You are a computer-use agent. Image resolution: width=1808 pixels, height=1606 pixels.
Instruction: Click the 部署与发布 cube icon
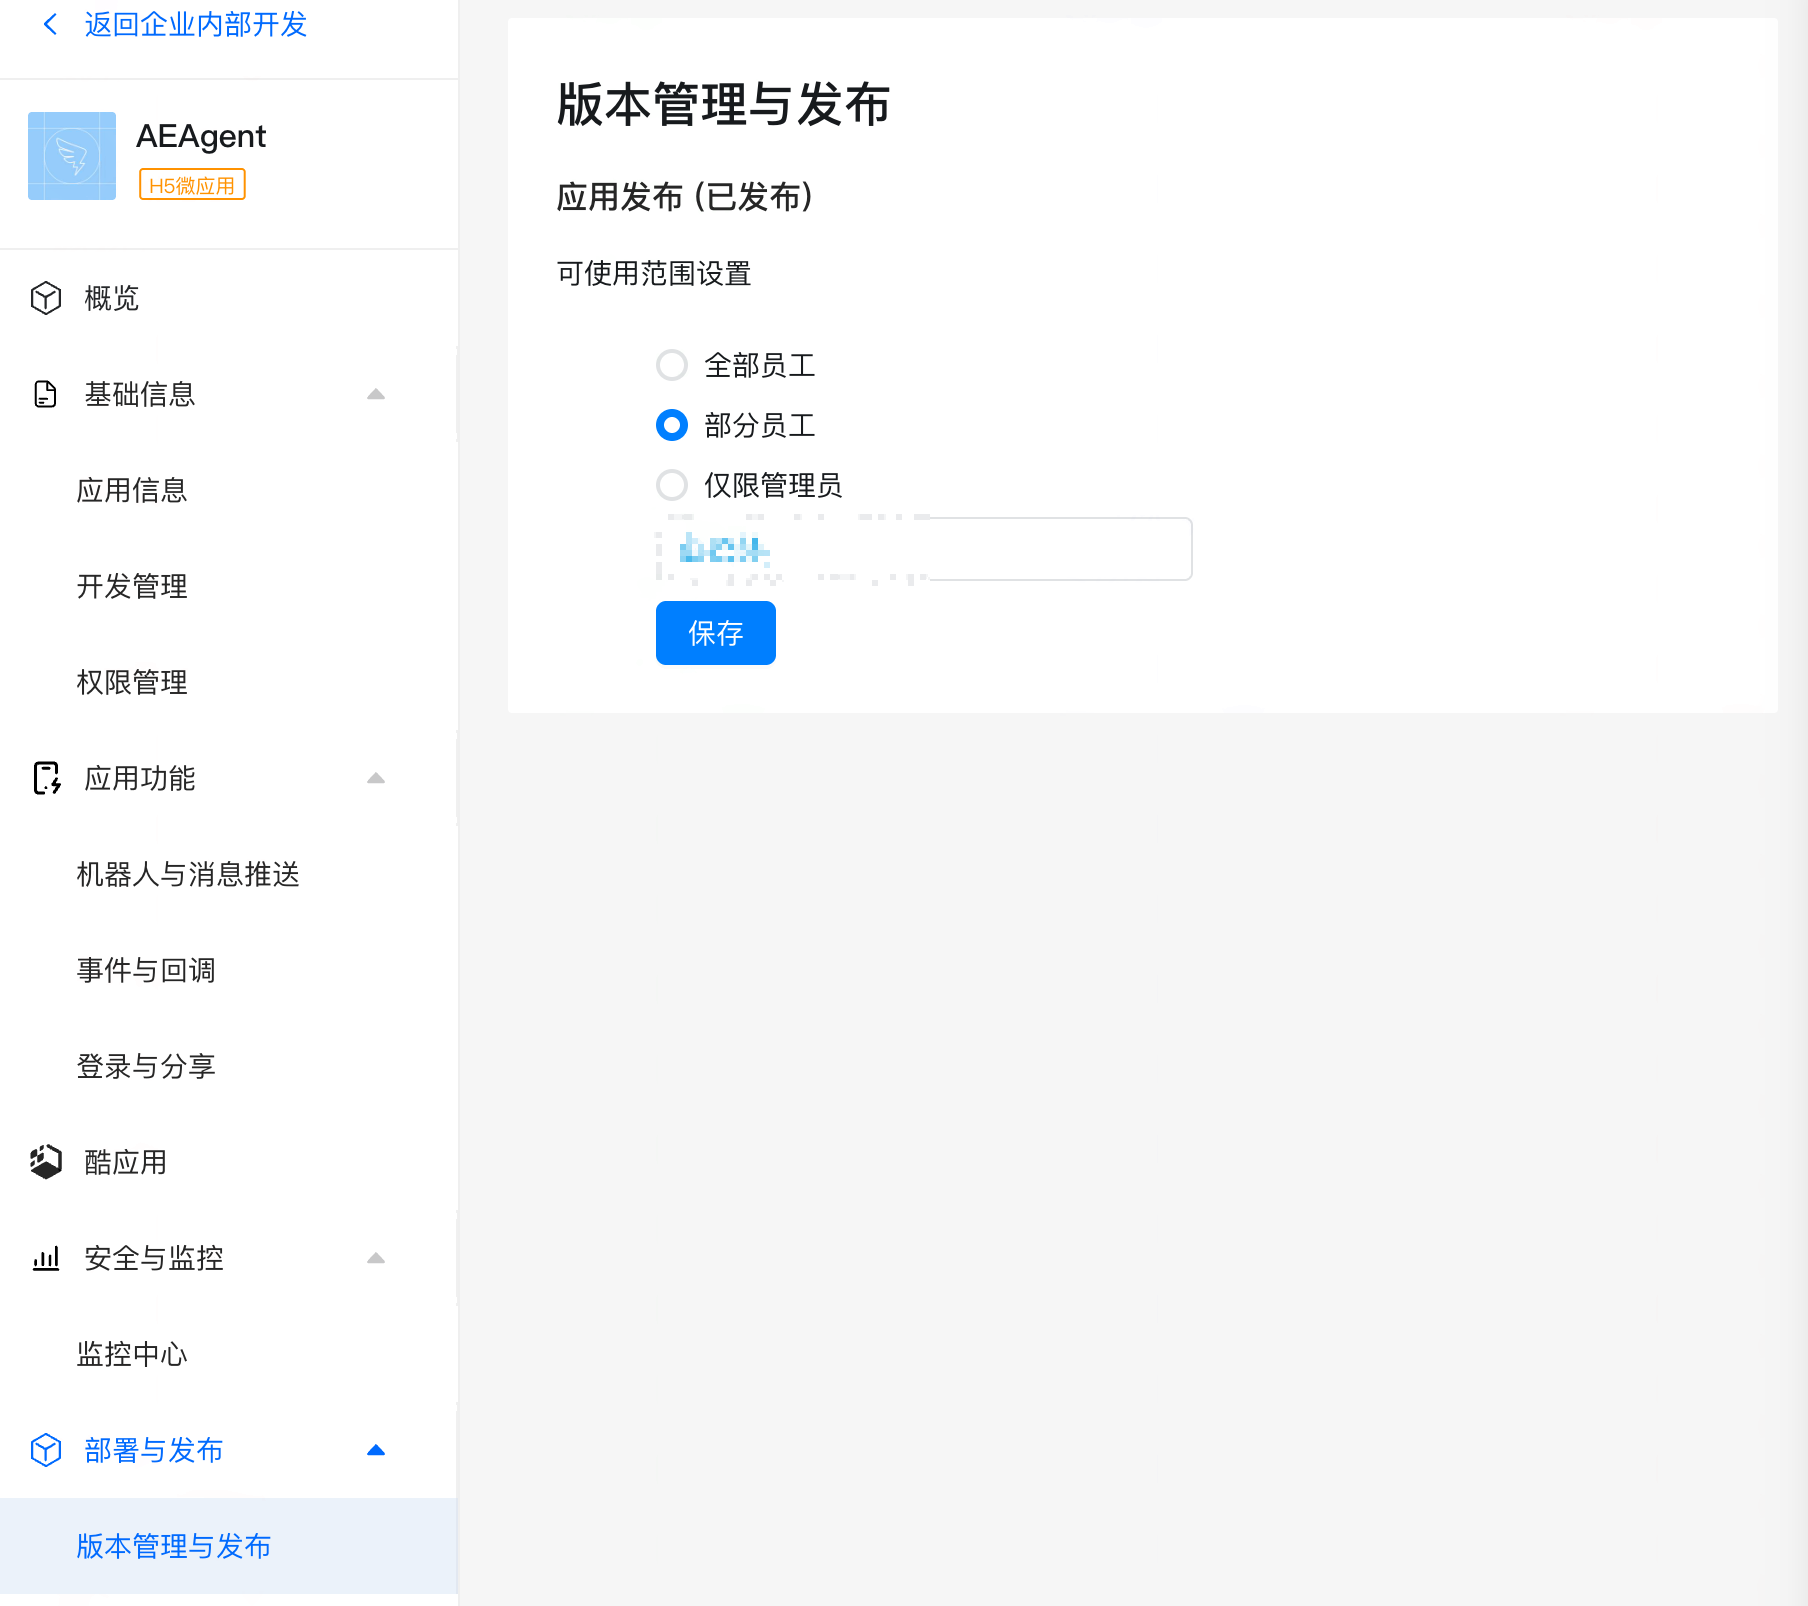(46, 1450)
